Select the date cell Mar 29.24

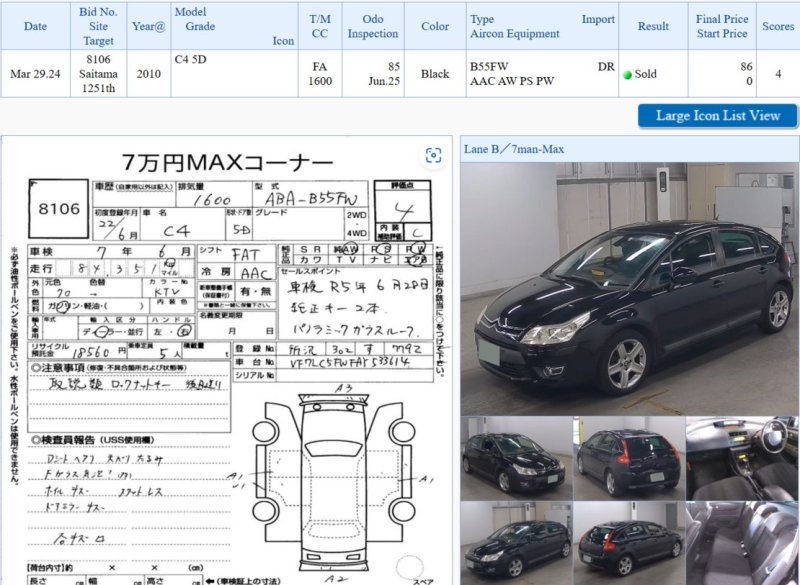click(x=35, y=74)
